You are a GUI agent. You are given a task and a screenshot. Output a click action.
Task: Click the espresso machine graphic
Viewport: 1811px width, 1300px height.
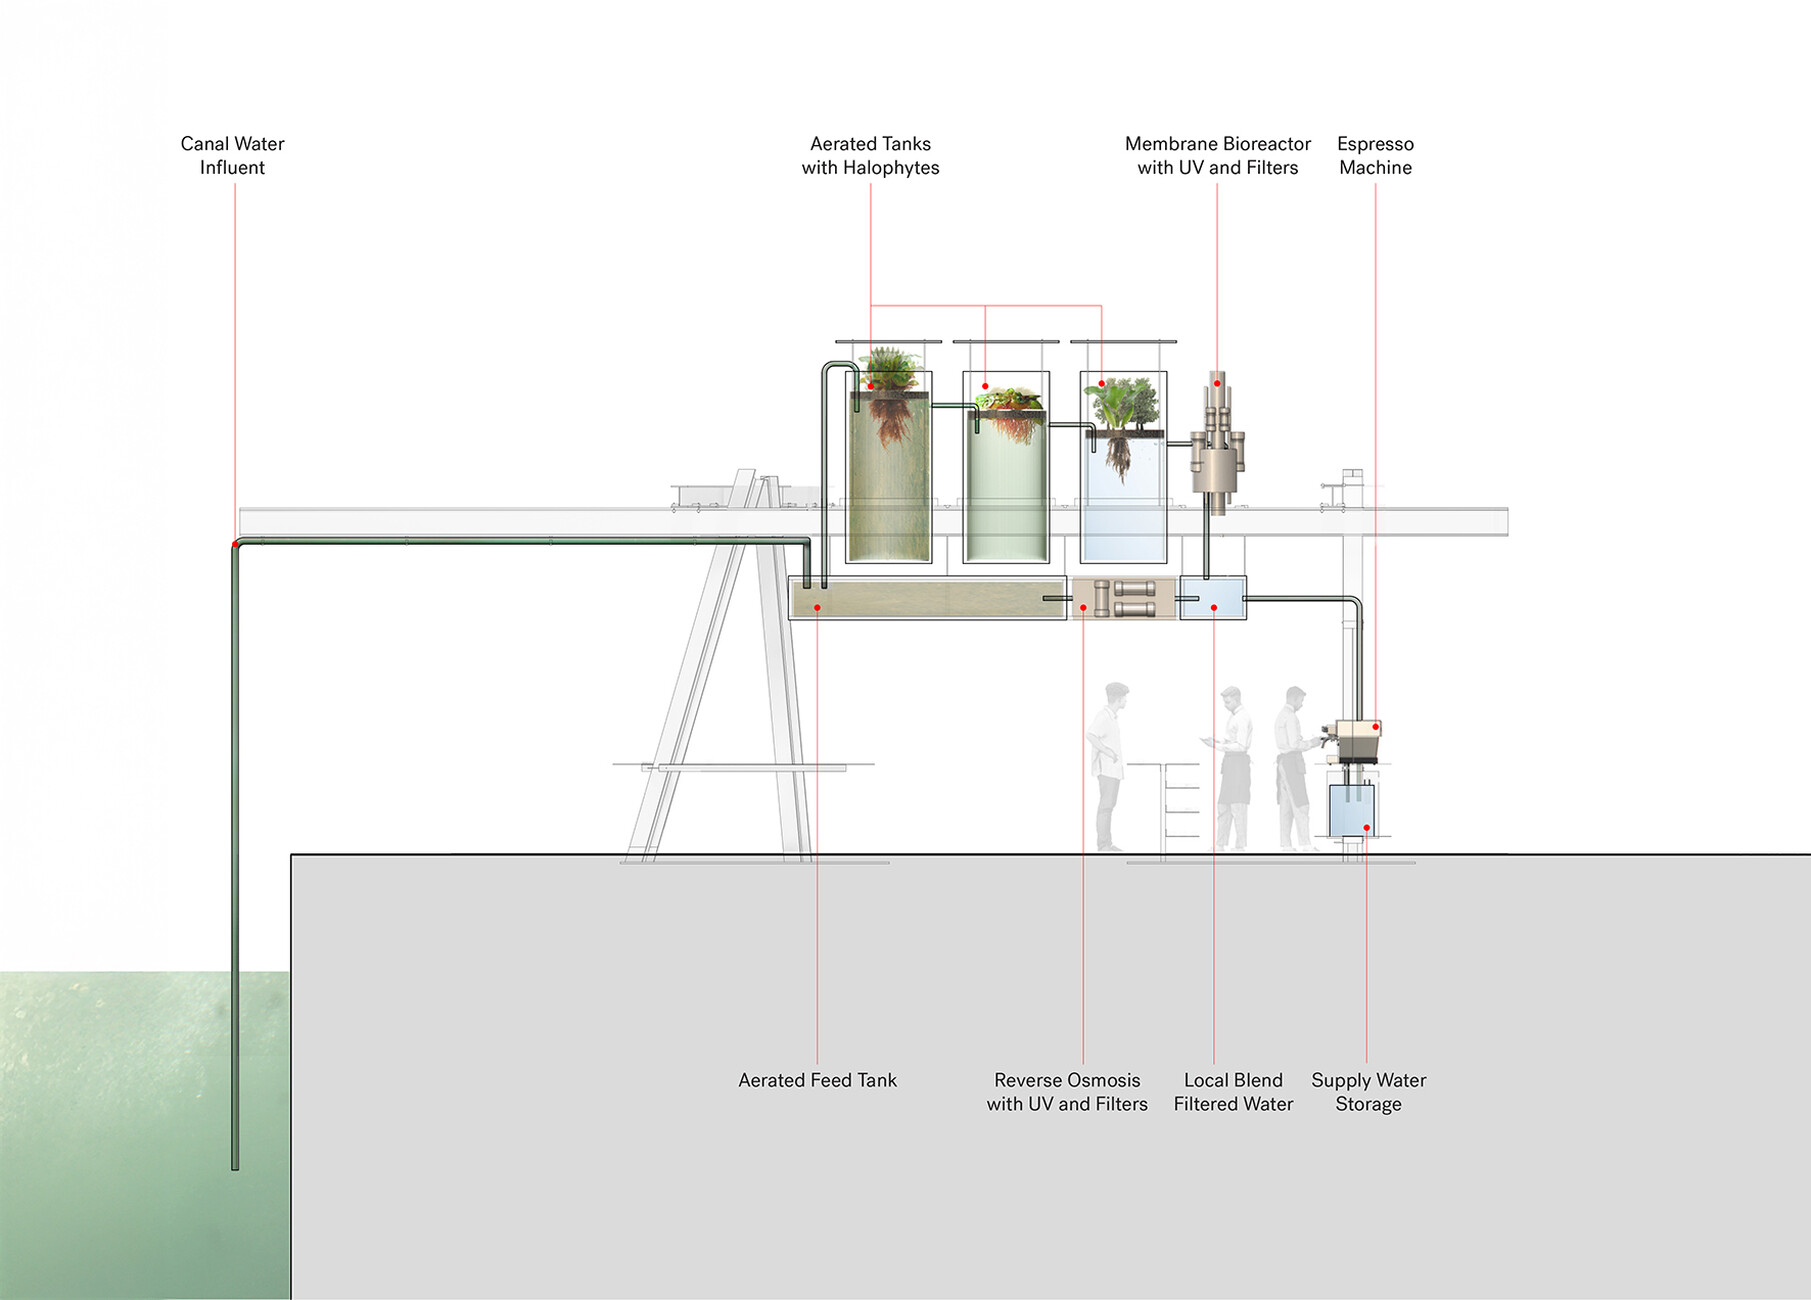1357,741
